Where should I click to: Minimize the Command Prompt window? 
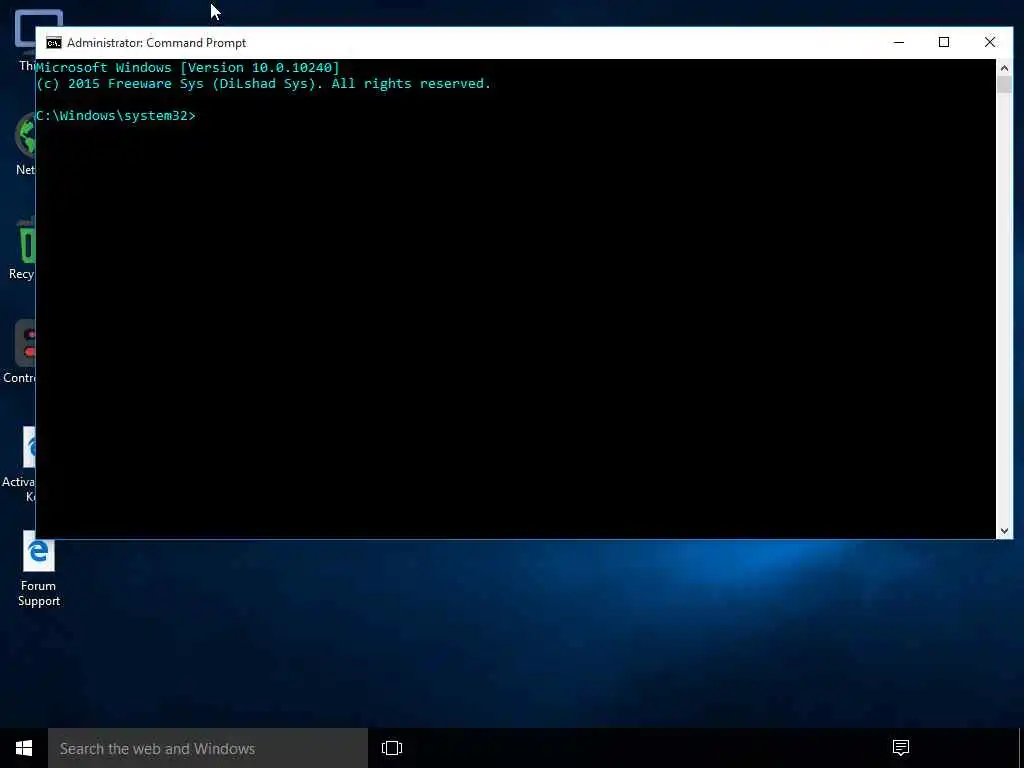[899, 42]
